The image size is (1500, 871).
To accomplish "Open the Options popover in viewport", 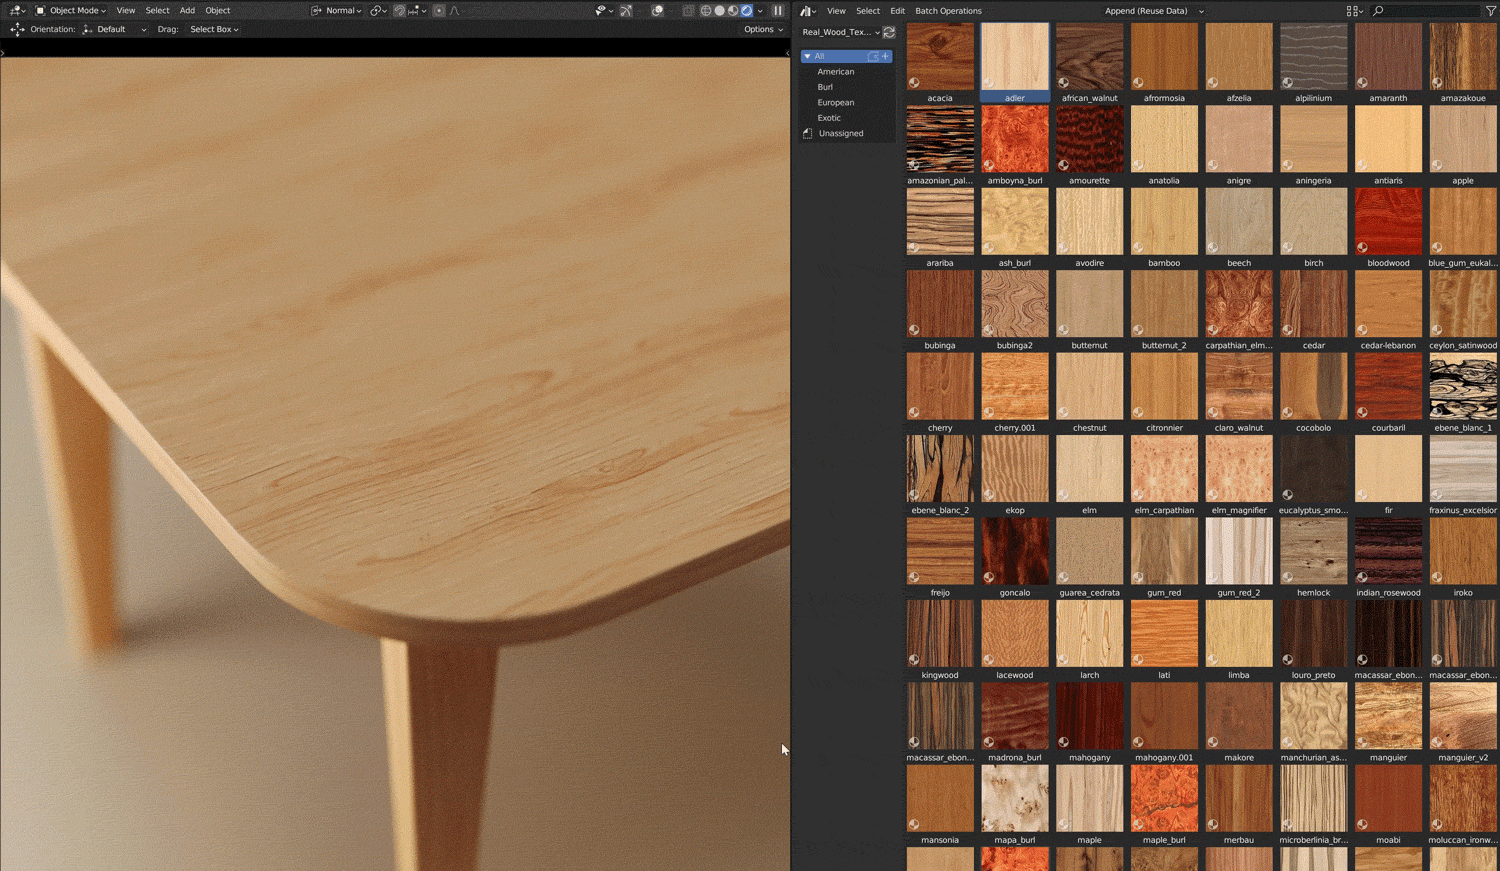I will [763, 29].
